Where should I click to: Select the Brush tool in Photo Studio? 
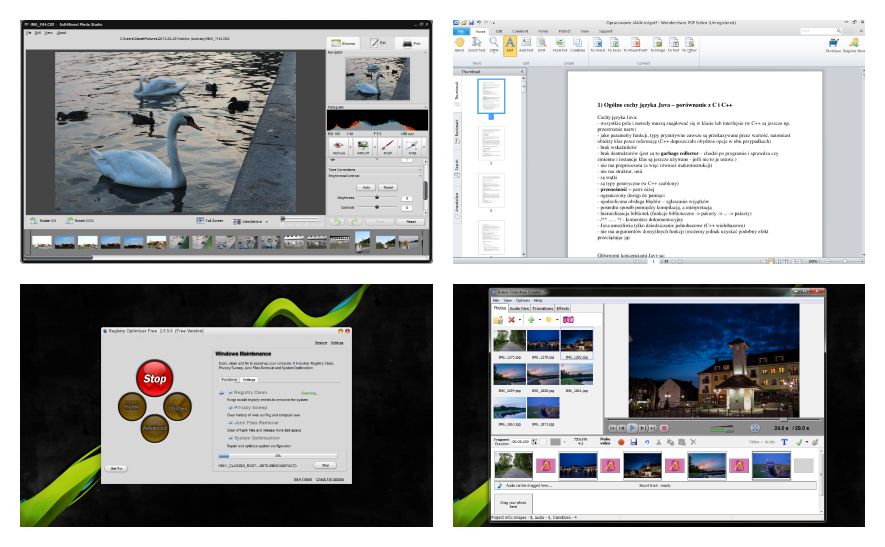pos(388,146)
